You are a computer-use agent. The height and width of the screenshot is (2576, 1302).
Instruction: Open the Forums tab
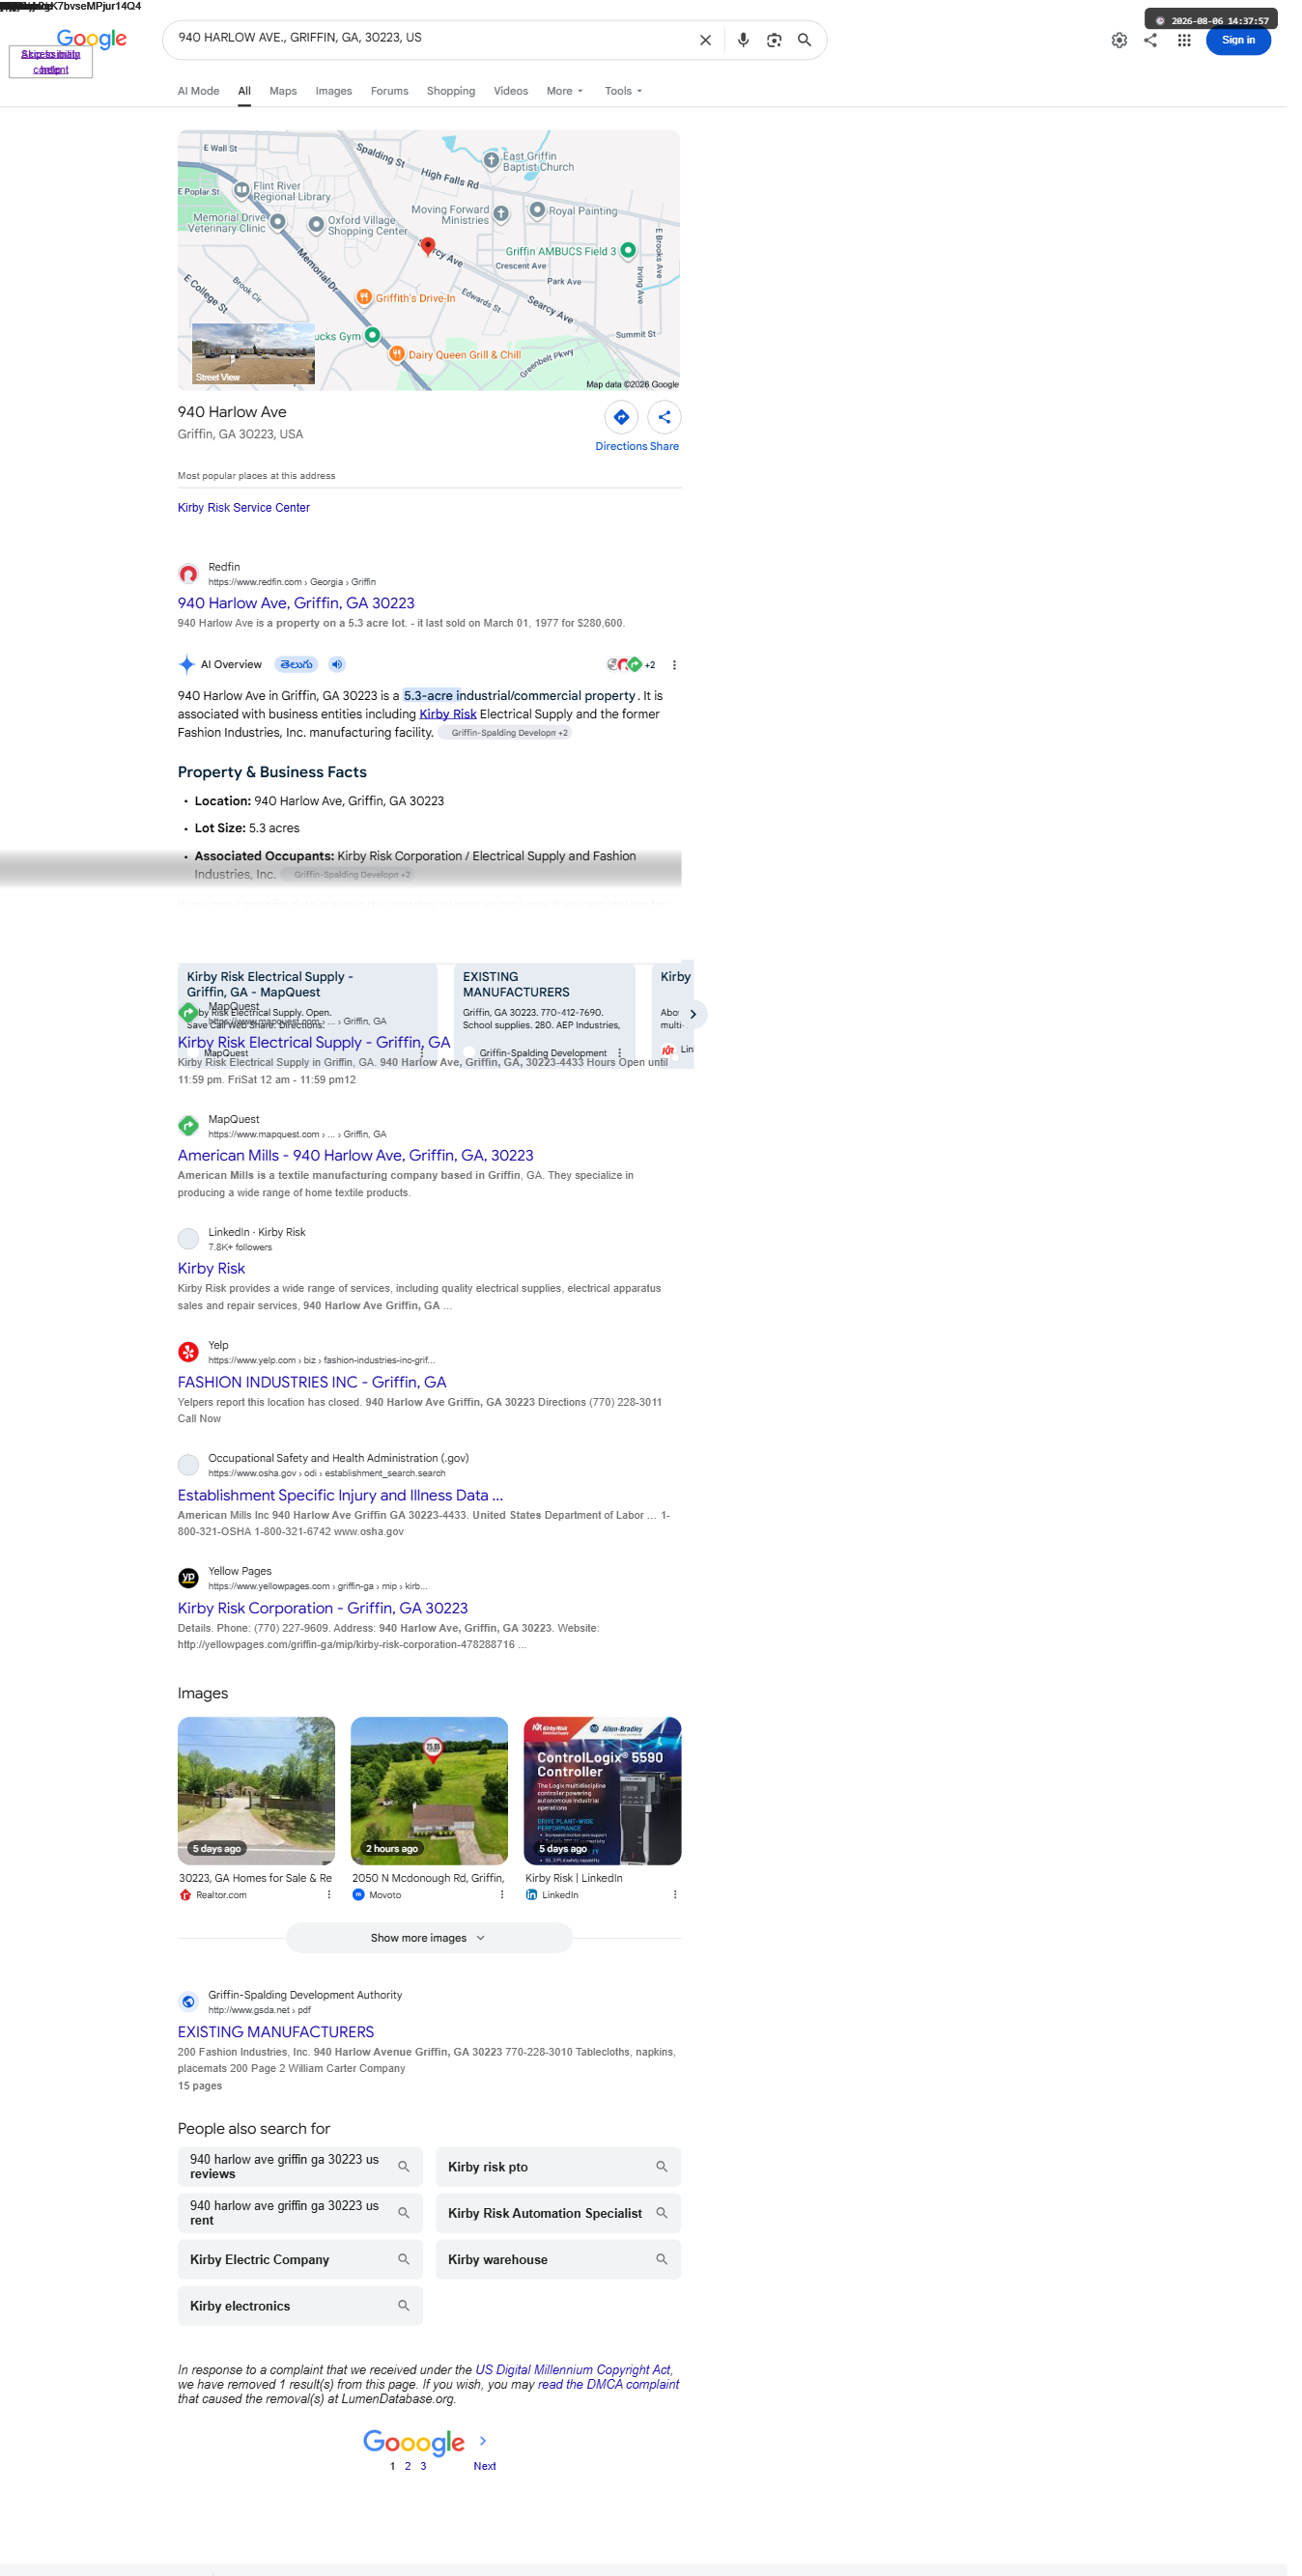pyautogui.click(x=389, y=91)
